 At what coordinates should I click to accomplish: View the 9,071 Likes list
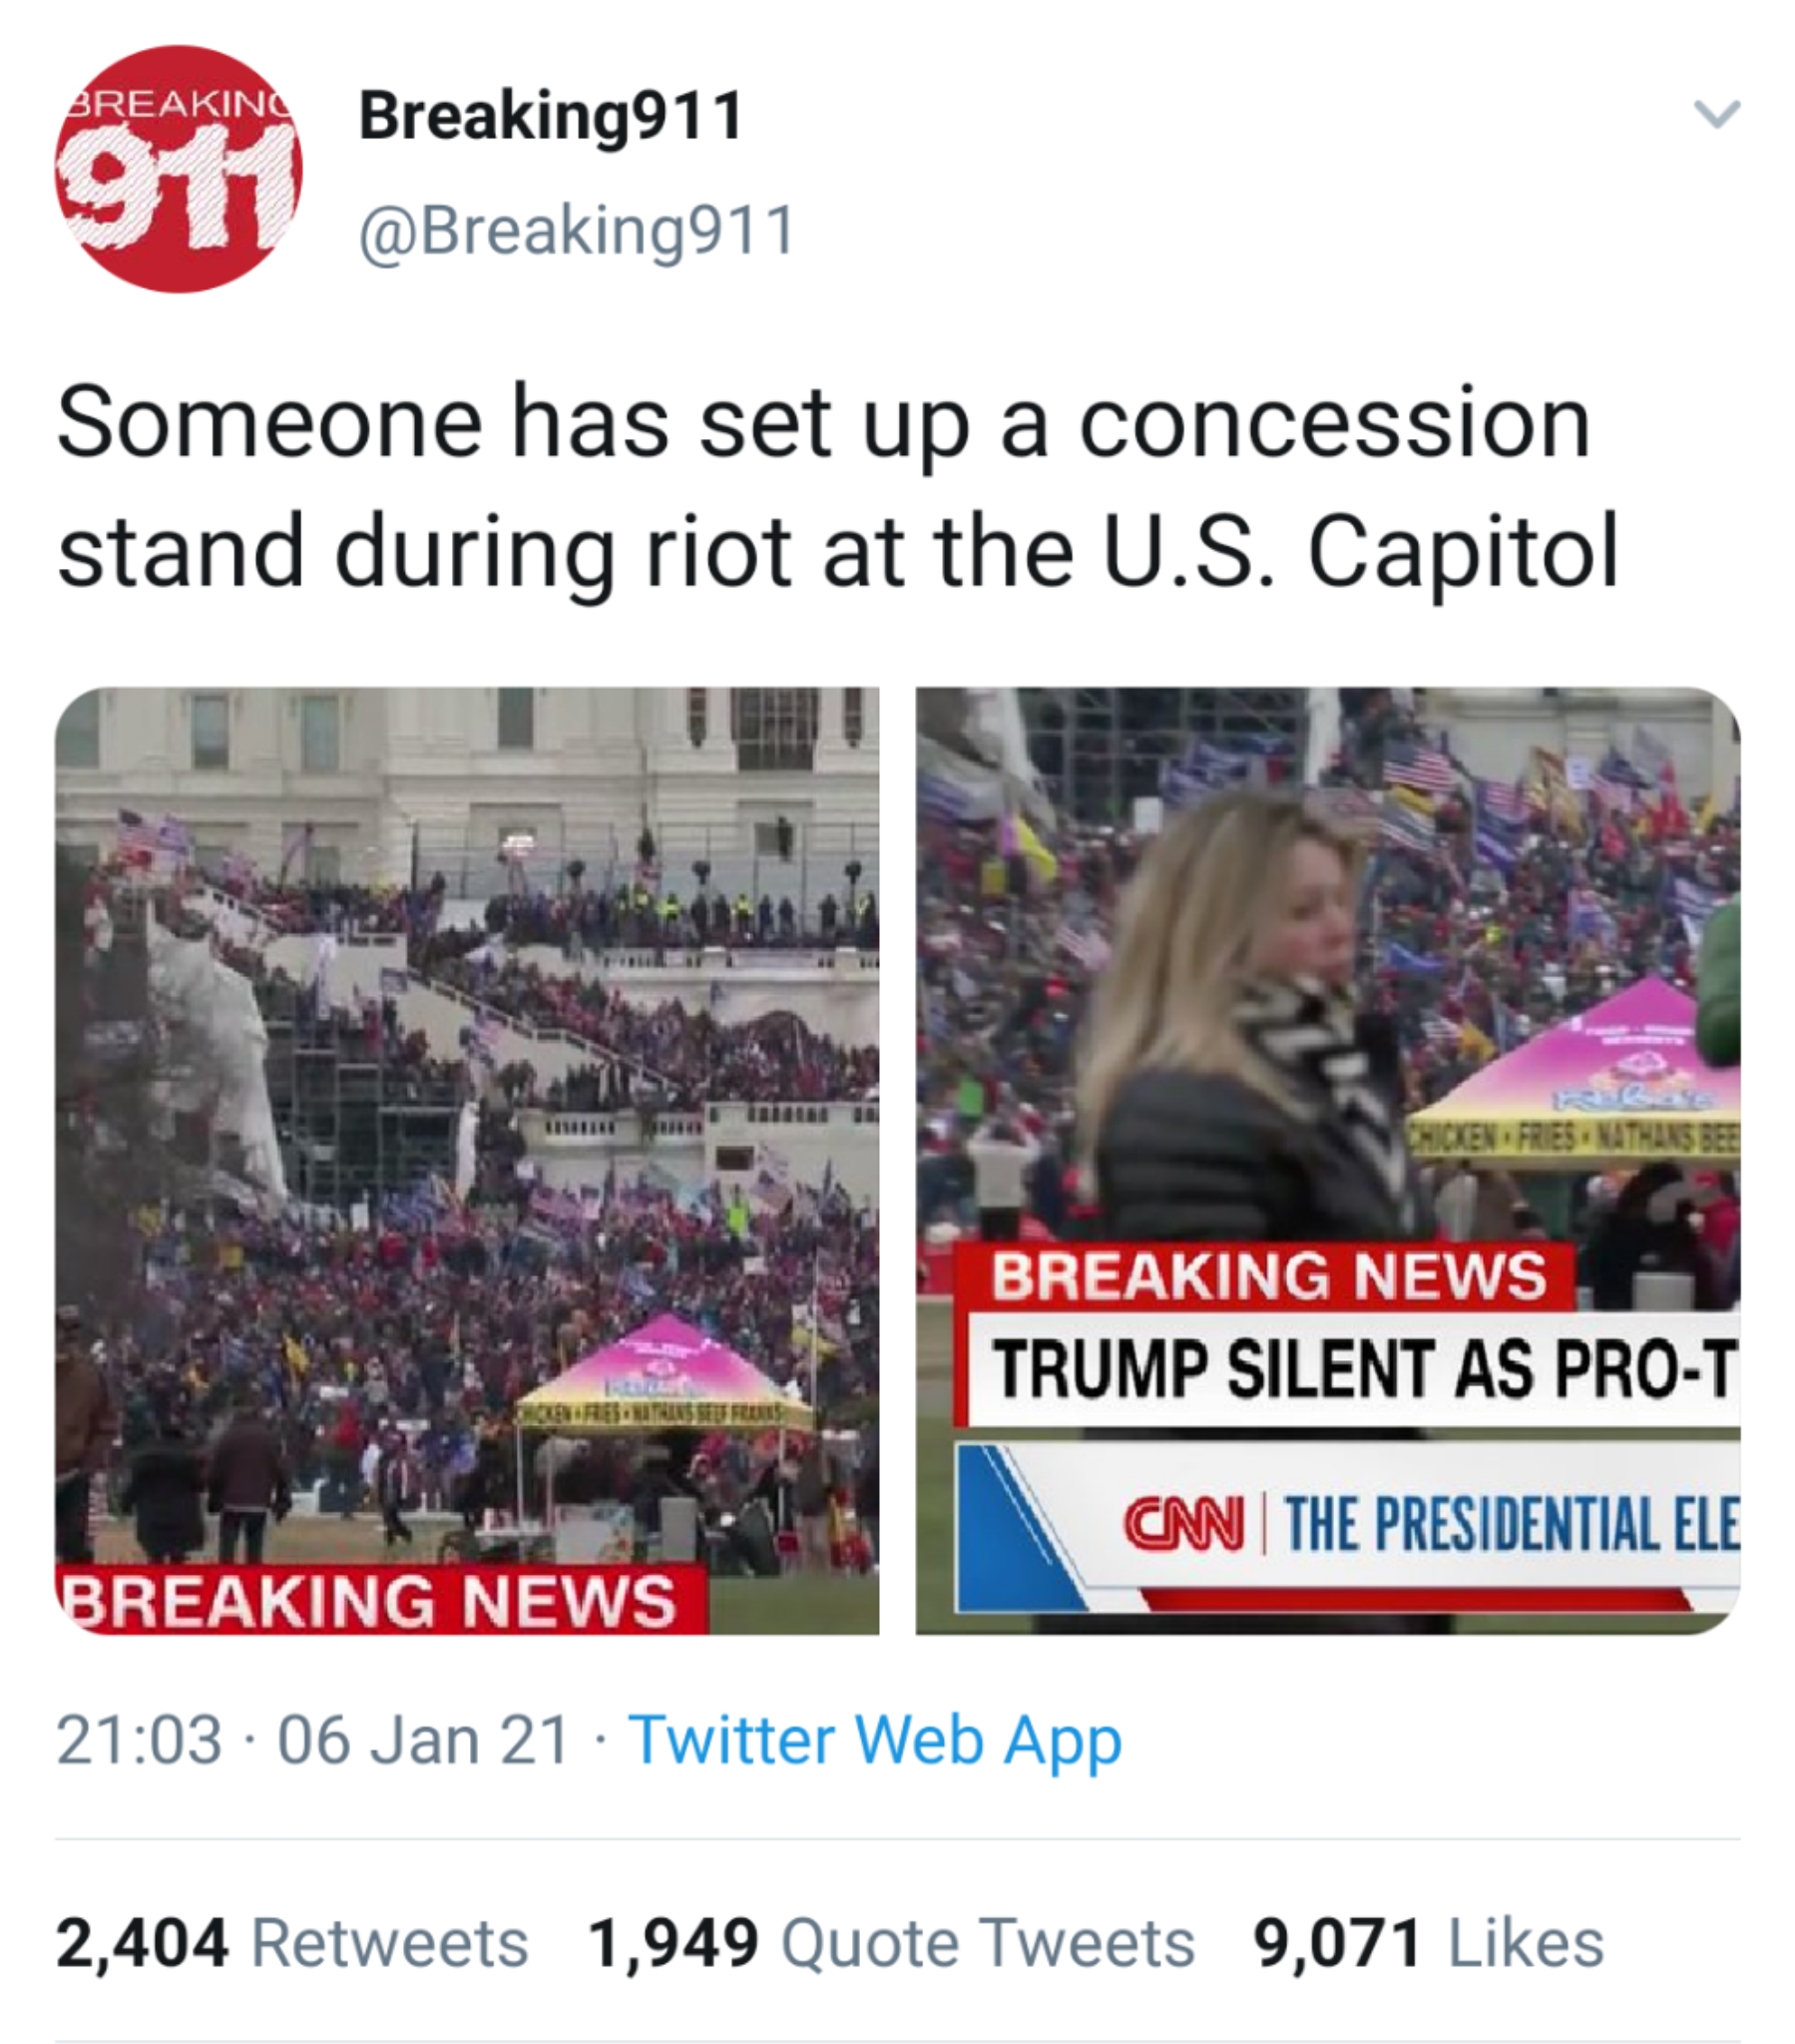[x=1428, y=1943]
